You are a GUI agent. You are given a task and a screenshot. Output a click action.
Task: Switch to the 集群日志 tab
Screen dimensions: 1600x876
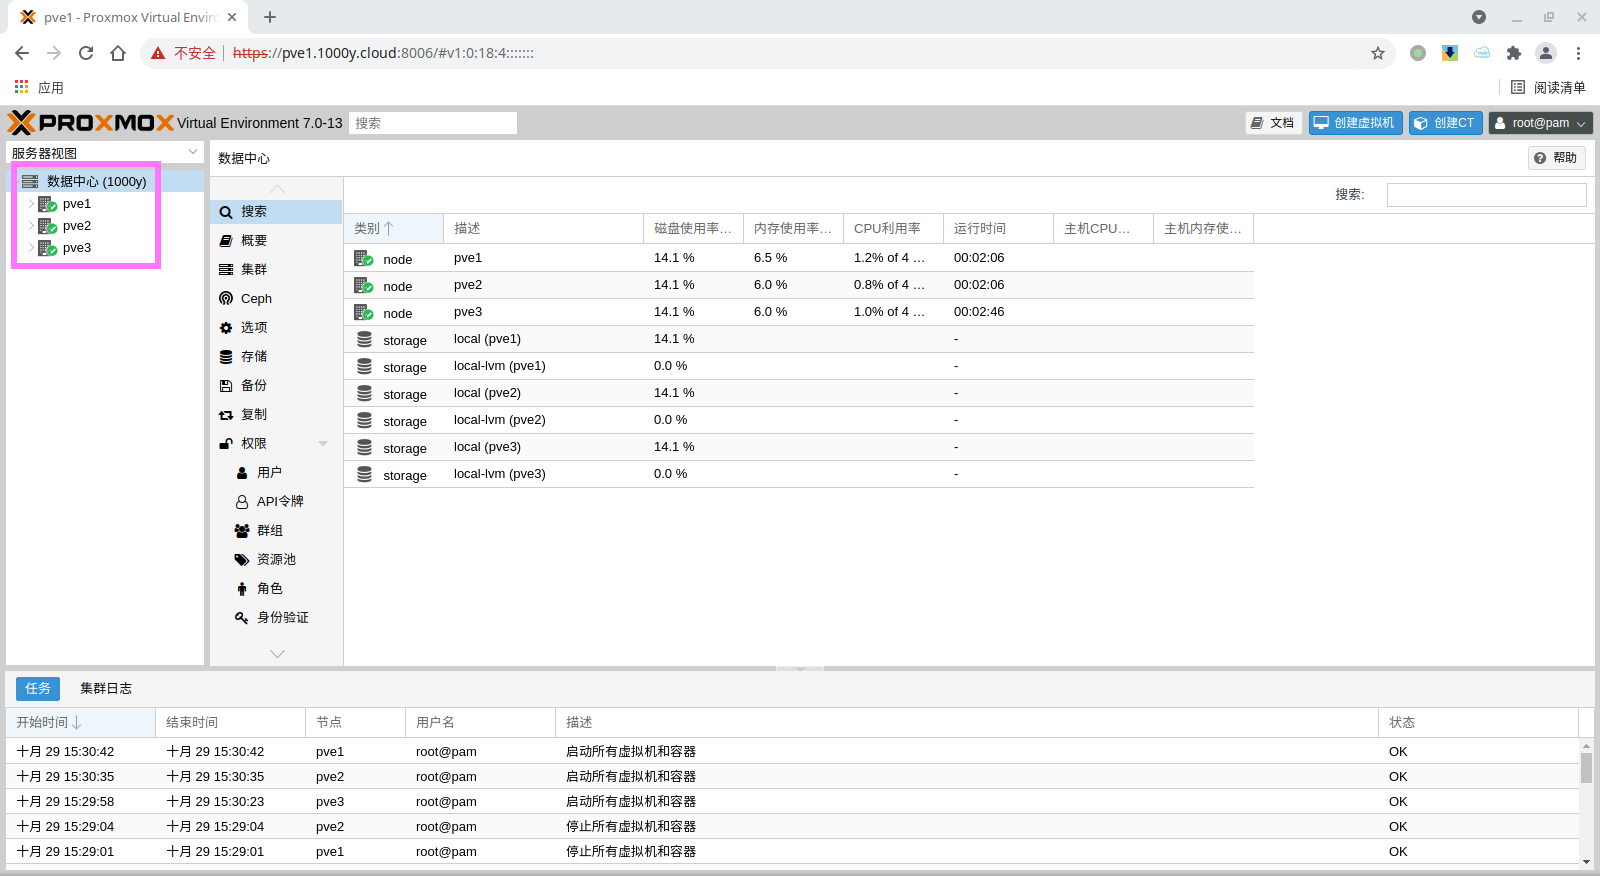tap(106, 688)
